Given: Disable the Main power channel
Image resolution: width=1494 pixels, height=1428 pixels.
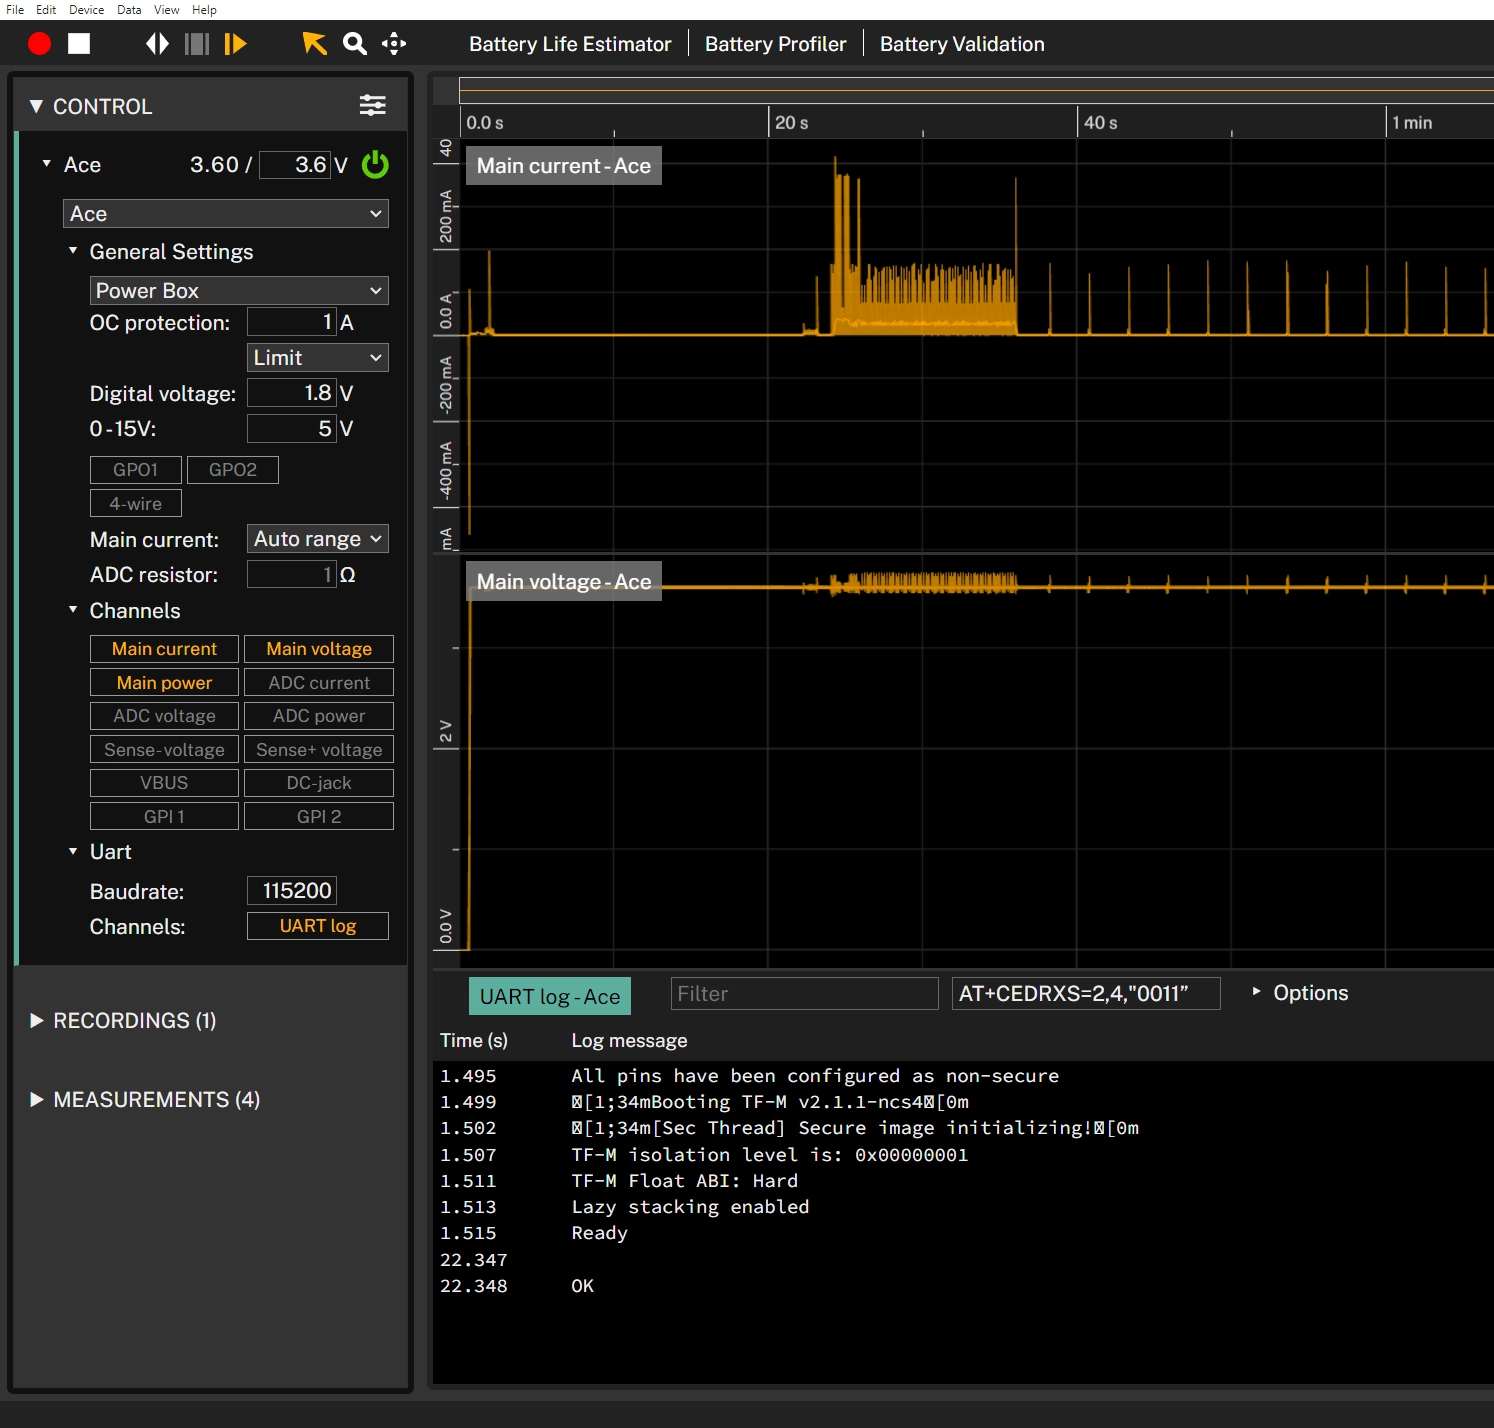Looking at the screenshot, I should pos(164,682).
